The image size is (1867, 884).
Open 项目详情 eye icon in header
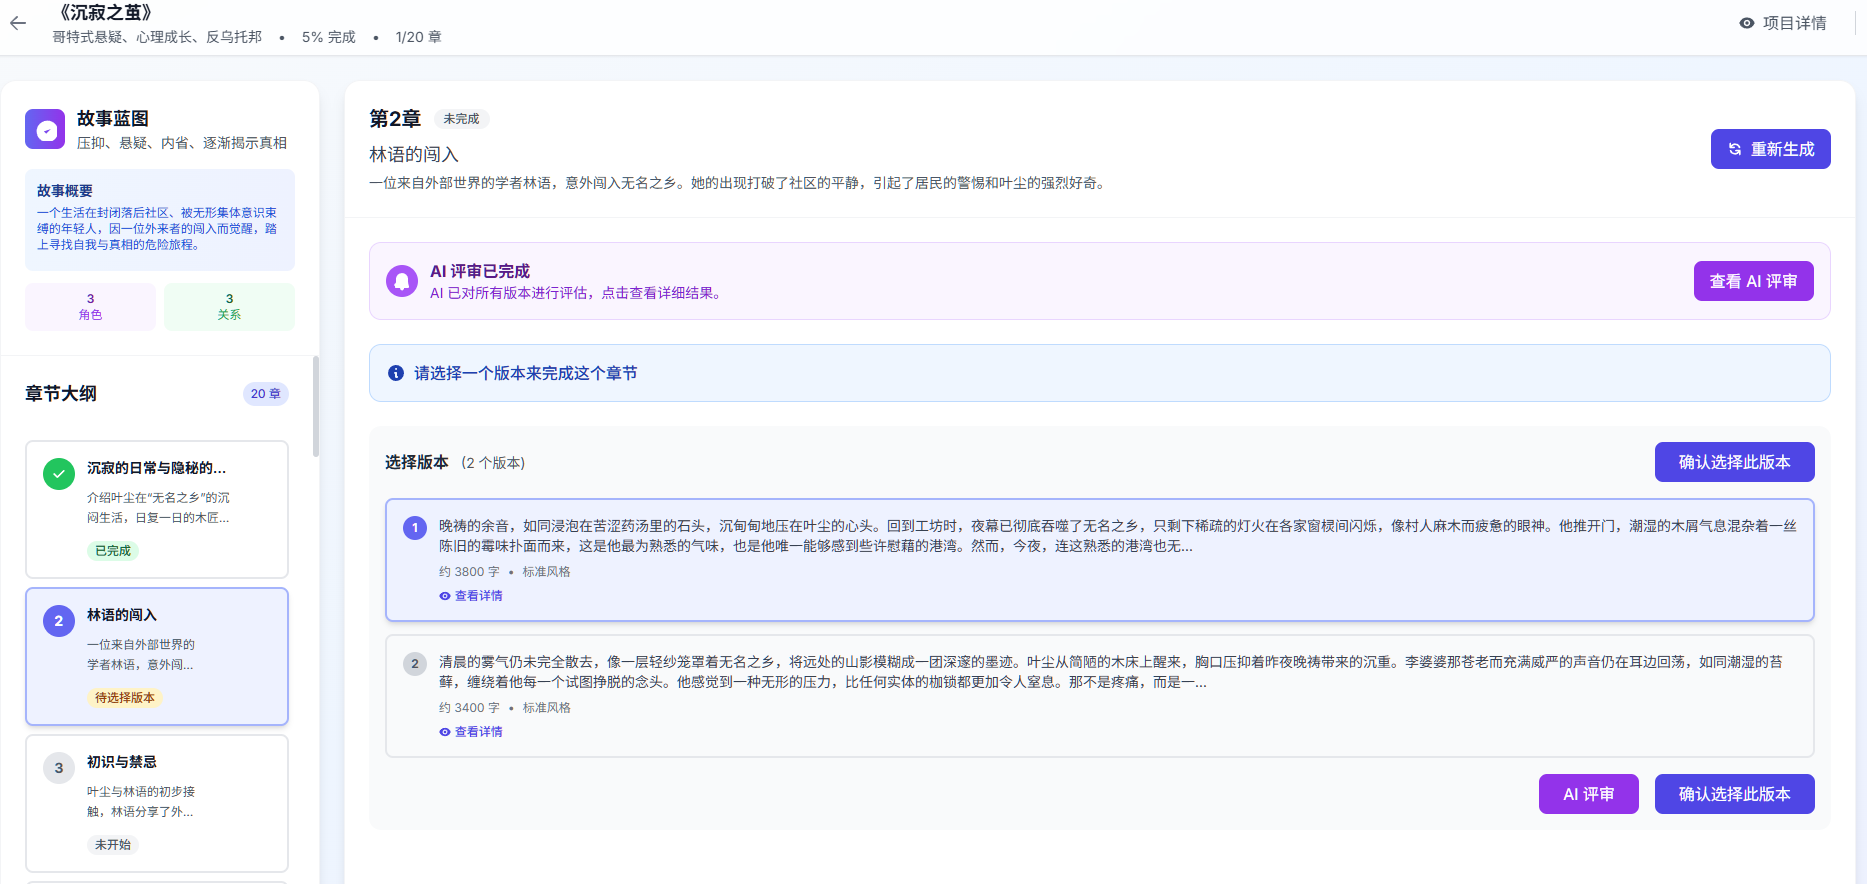(x=1746, y=23)
